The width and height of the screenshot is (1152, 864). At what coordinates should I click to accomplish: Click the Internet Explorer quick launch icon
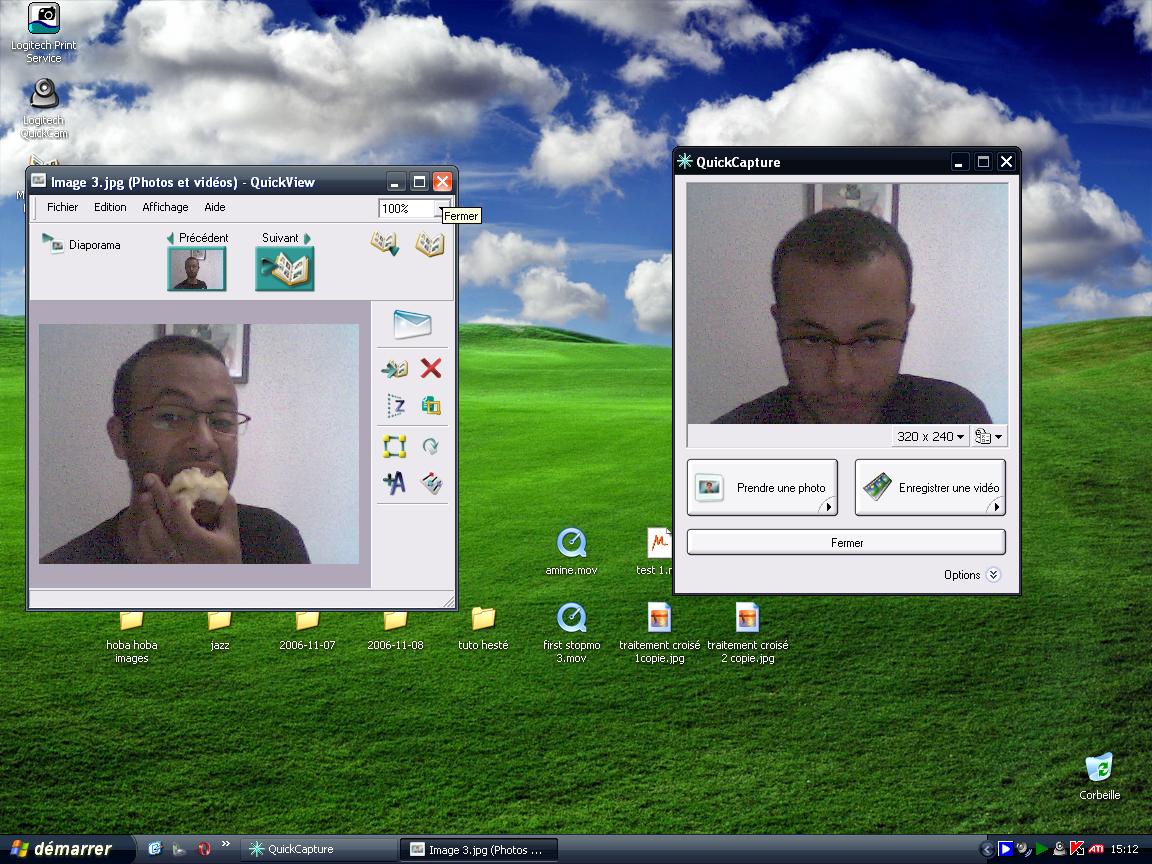(x=154, y=849)
